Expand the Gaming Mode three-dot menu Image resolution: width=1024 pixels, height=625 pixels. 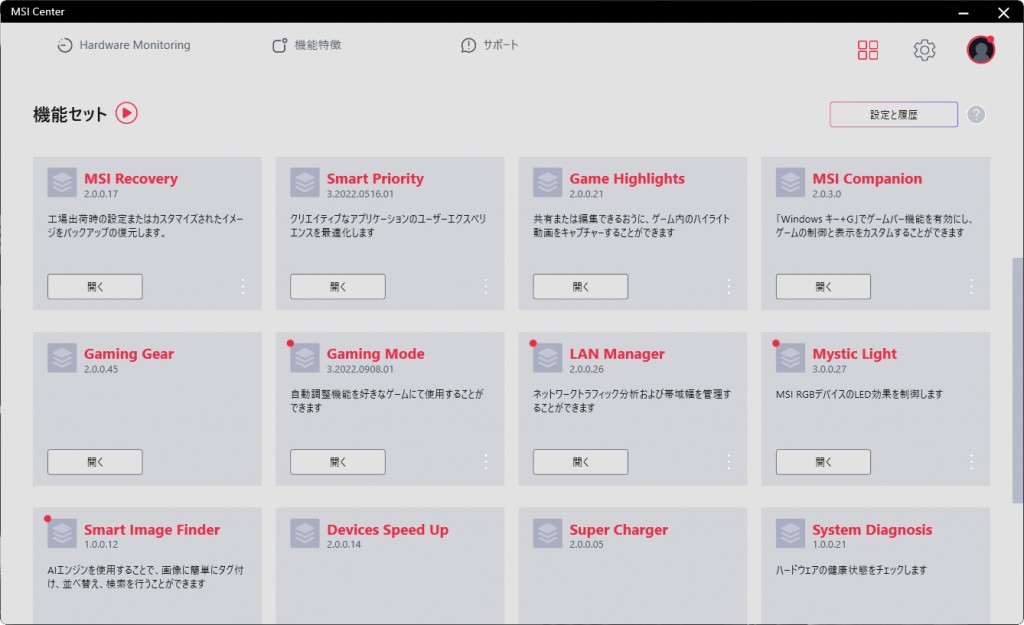(x=485, y=461)
